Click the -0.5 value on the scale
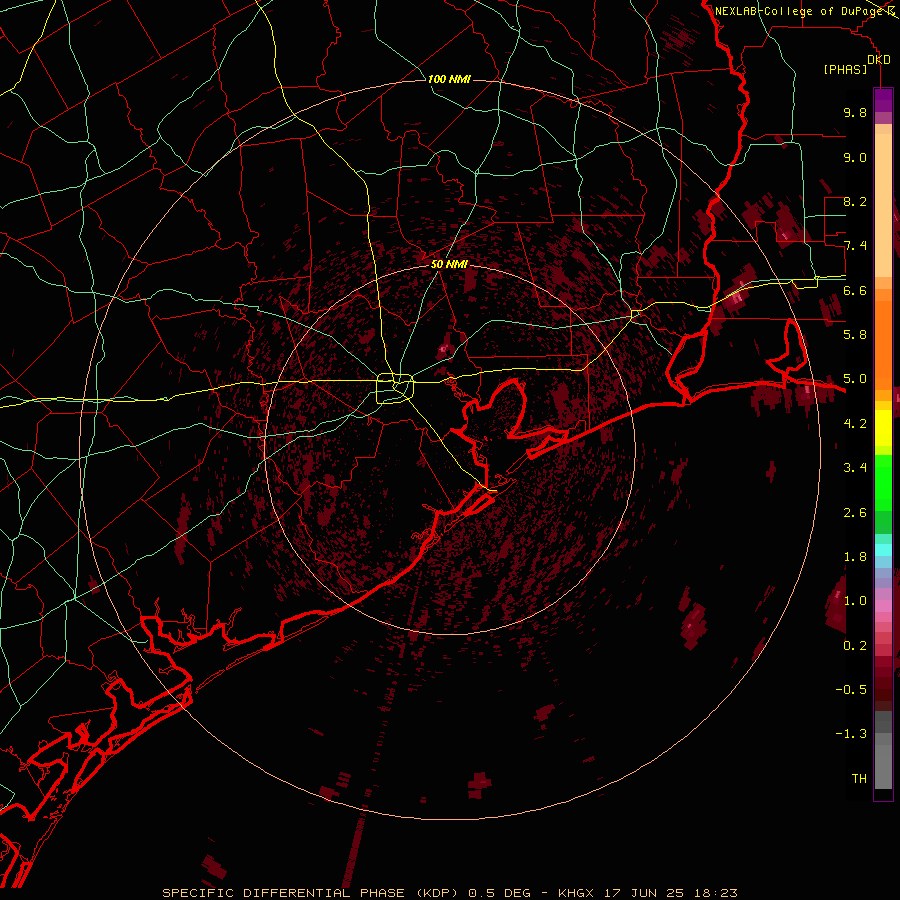Image resolution: width=900 pixels, height=900 pixels. click(851, 690)
